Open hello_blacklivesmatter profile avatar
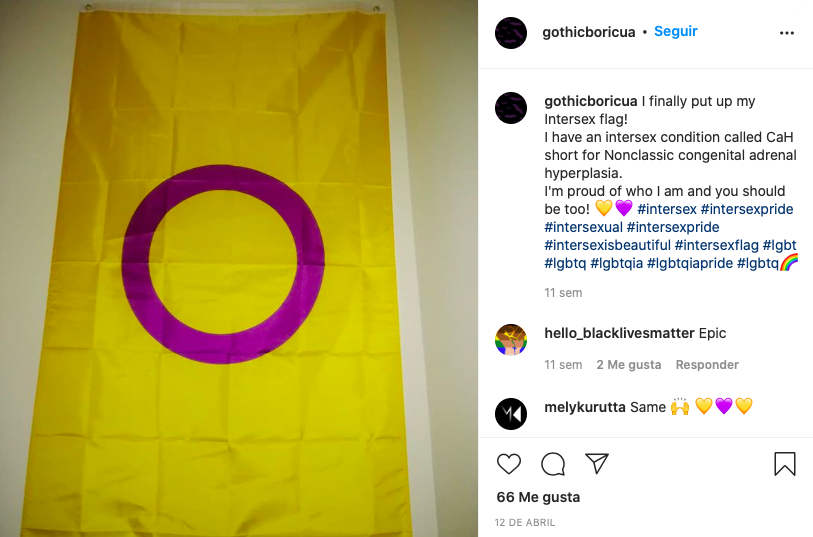813x537 pixels. pos(511,340)
